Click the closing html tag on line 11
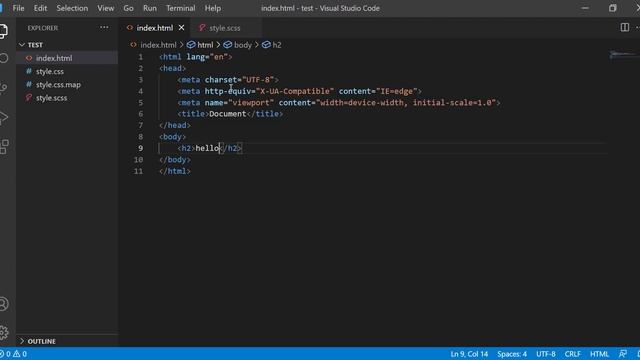 point(174,171)
